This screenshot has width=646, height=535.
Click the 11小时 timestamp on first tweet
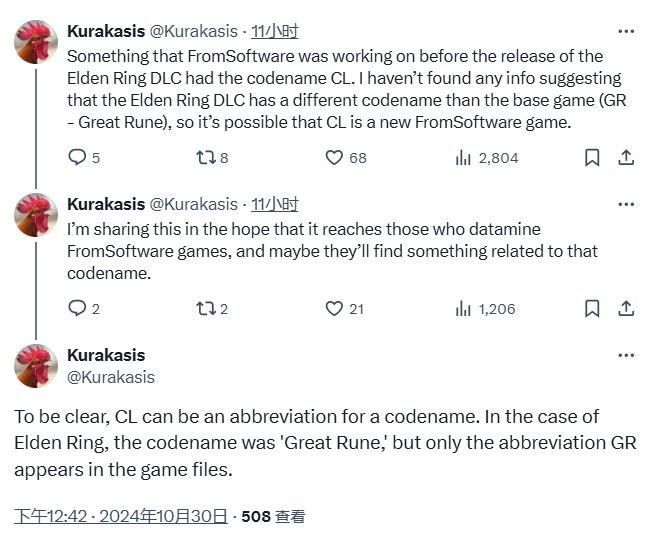[x=274, y=31]
